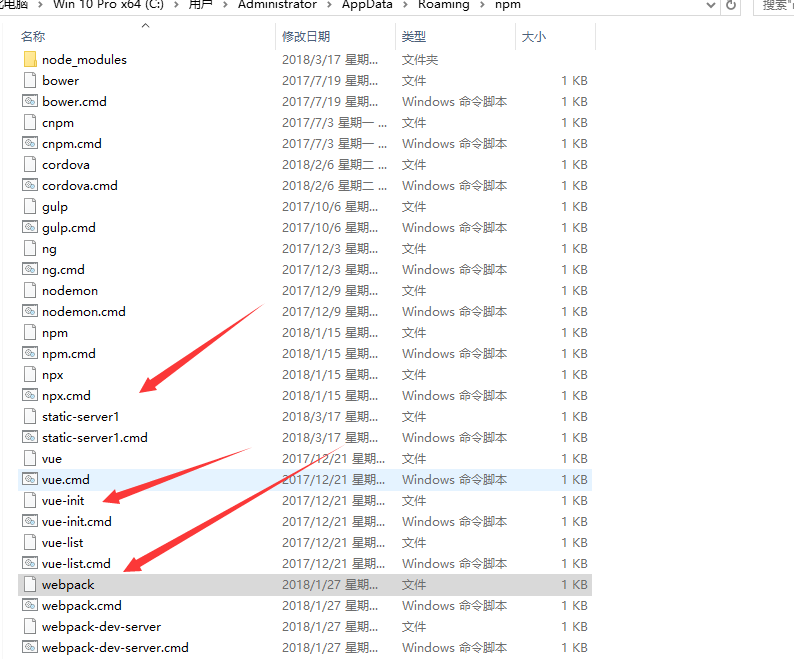794x660 pixels.
Task: Select the static-server1 file icon
Action: click(x=30, y=417)
